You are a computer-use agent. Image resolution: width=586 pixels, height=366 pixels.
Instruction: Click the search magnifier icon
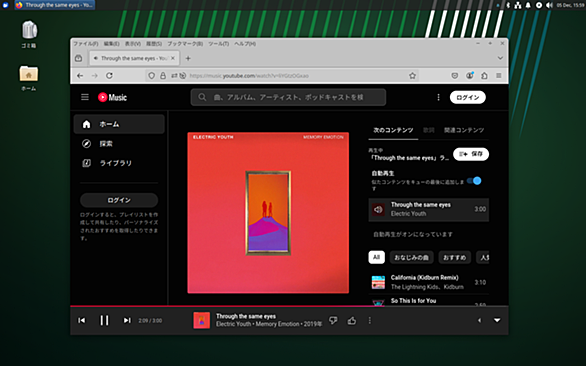[x=202, y=97]
